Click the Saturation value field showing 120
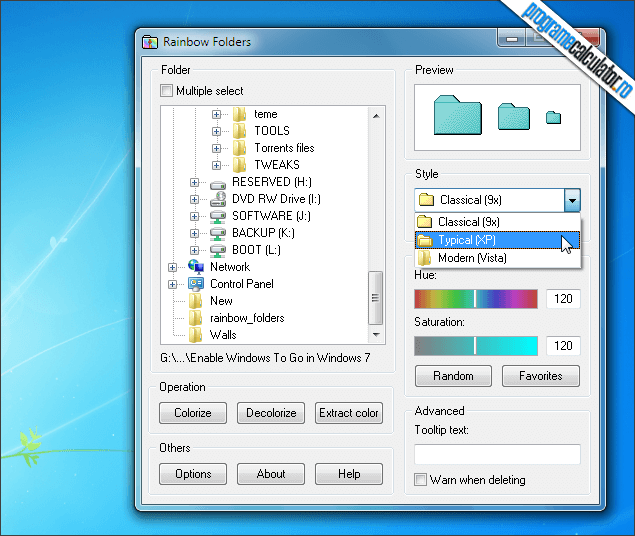The image size is (635, 536). coord(563,346)
